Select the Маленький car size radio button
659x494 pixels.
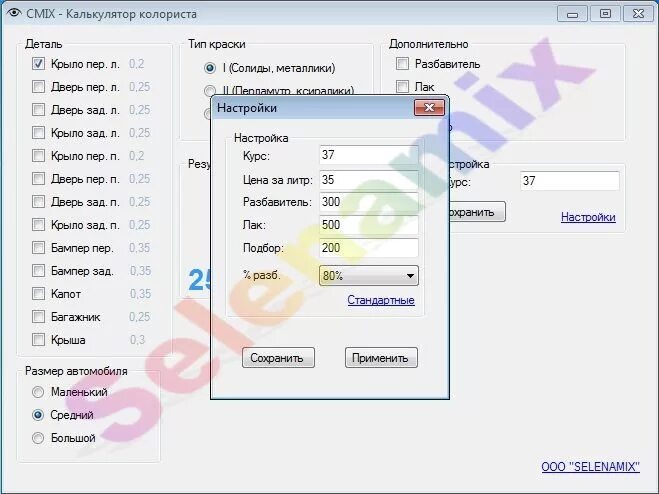38,392
